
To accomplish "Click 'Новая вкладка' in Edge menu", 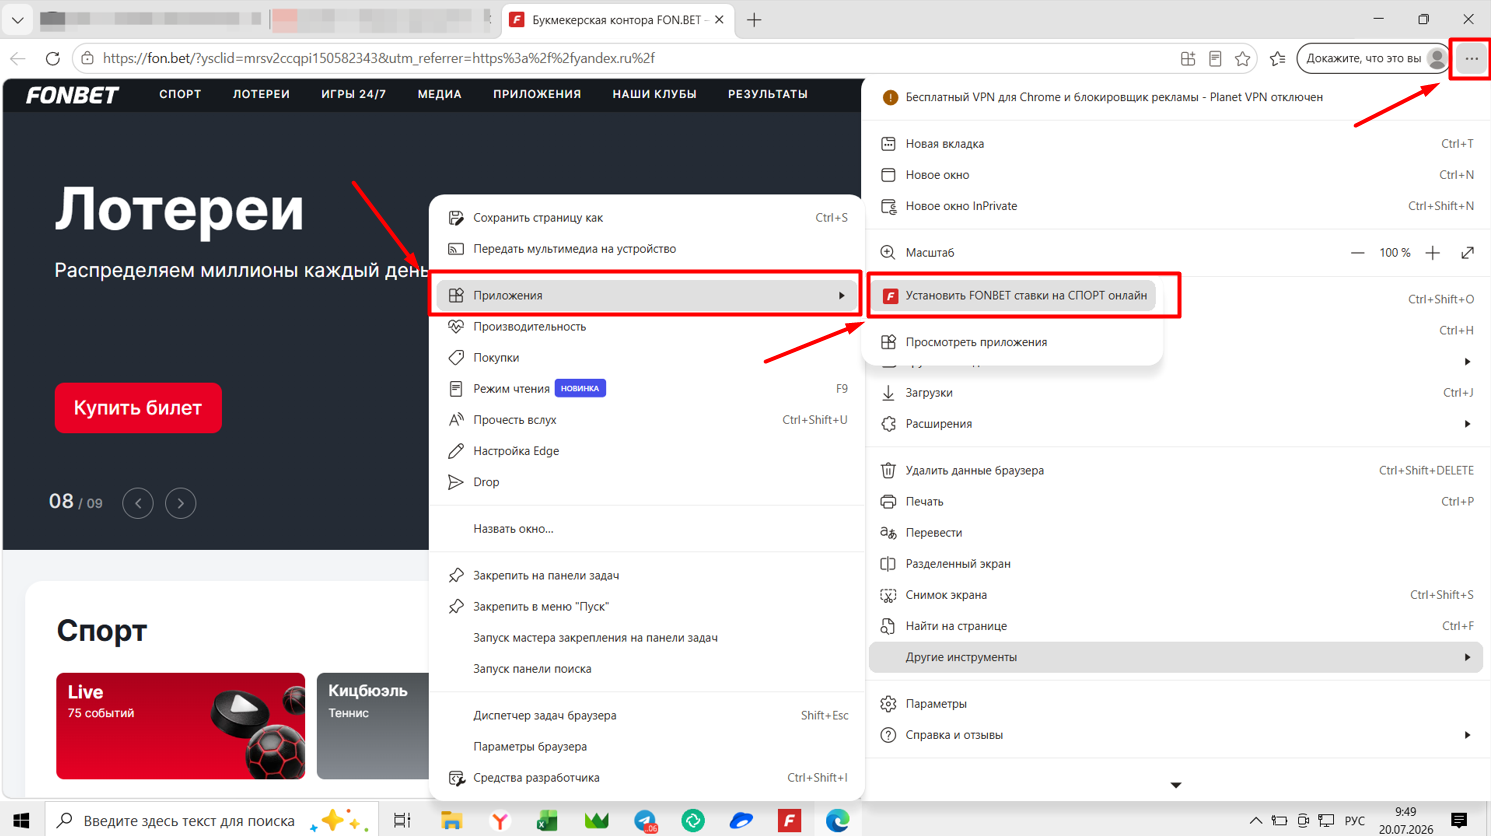I will click(1176, 144).
